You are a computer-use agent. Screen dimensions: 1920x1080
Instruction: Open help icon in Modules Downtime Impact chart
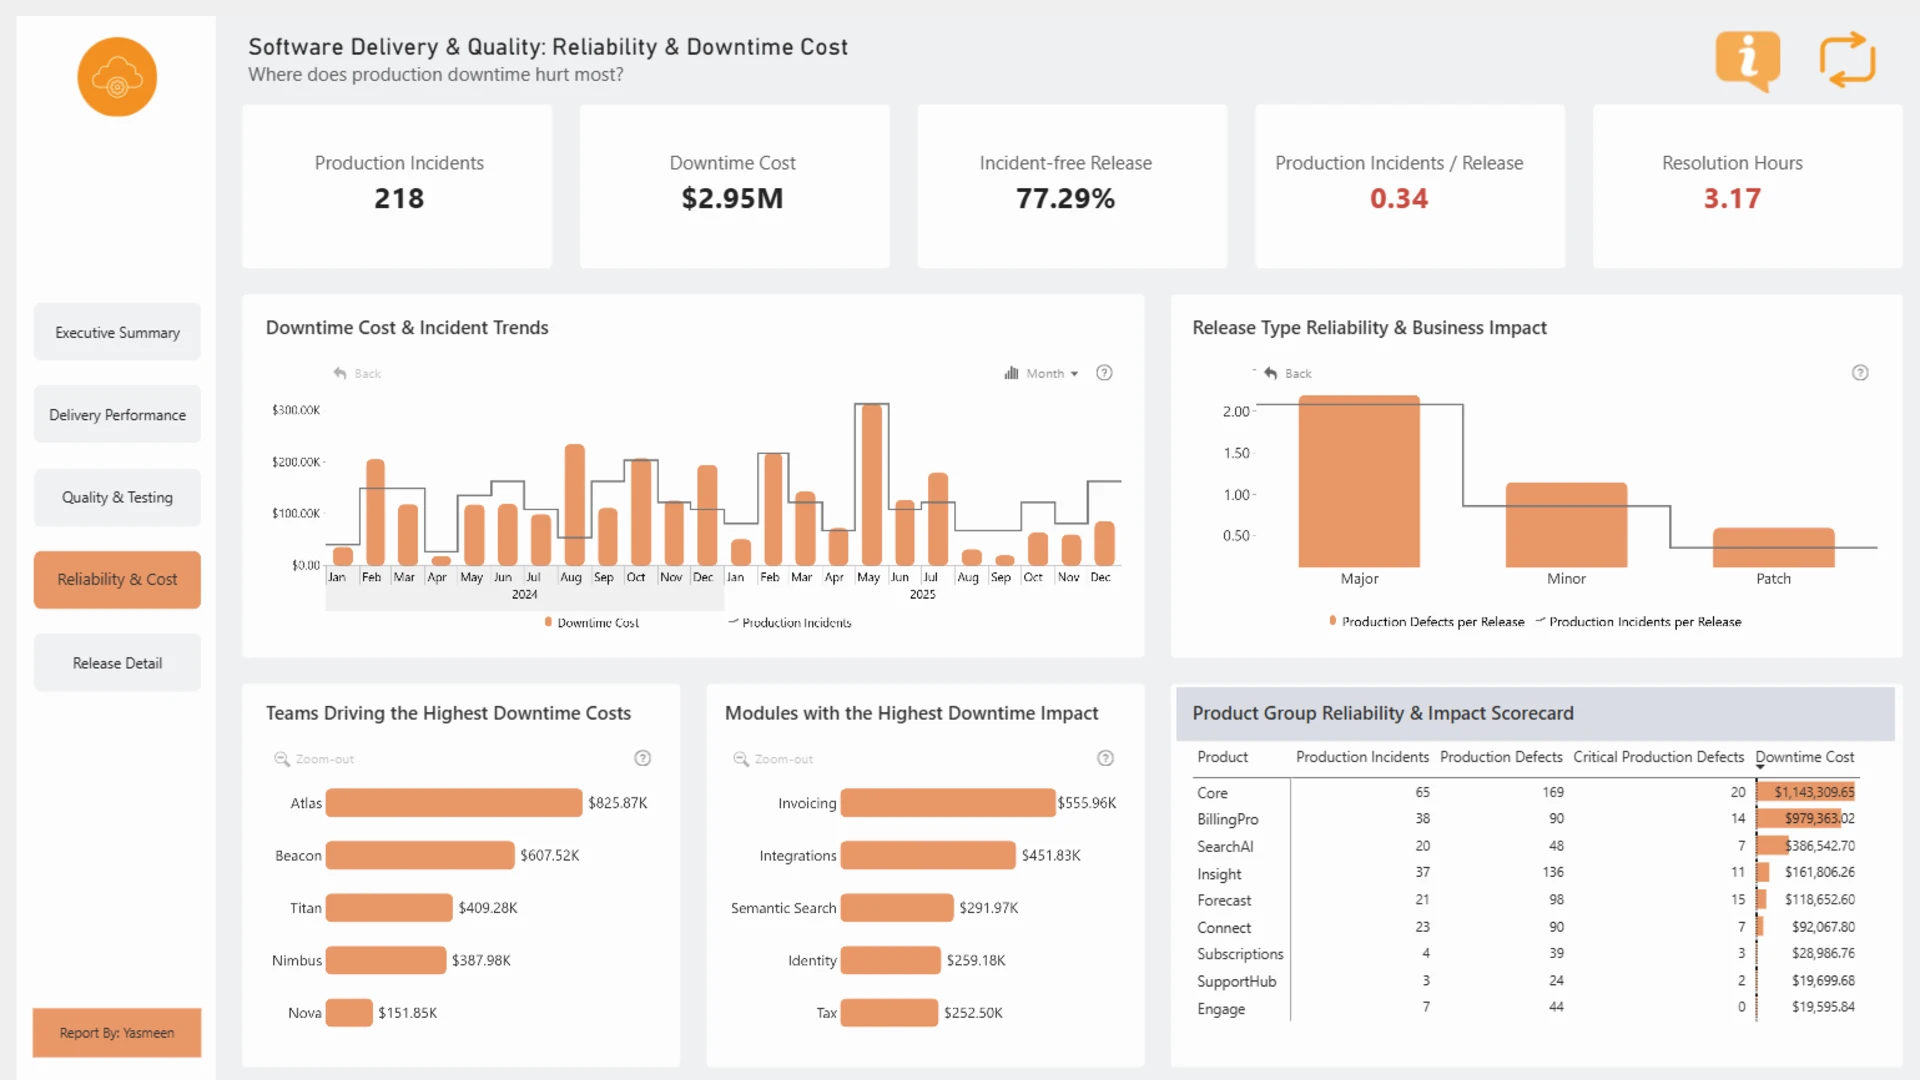tap(1105, 759)
